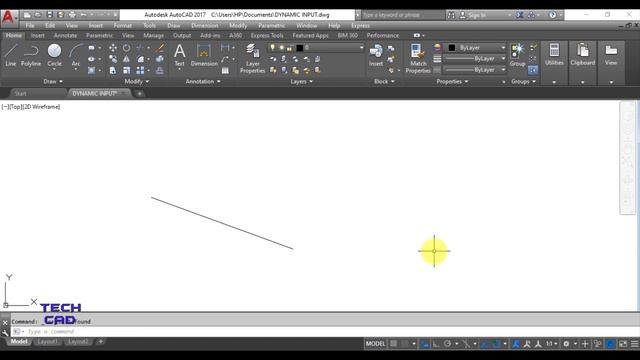Image resolution: width=640 pixels, height=360 pixels.
Task: Select the Copy tool in Modify panel
Action: click(113, 59)
